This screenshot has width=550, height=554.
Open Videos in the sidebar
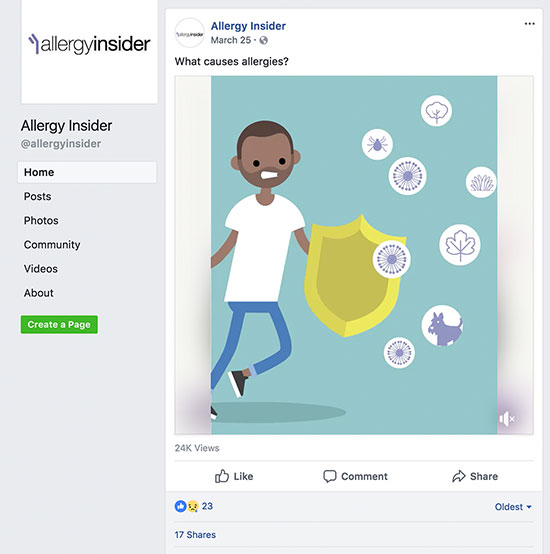click(x=41, y=269)
